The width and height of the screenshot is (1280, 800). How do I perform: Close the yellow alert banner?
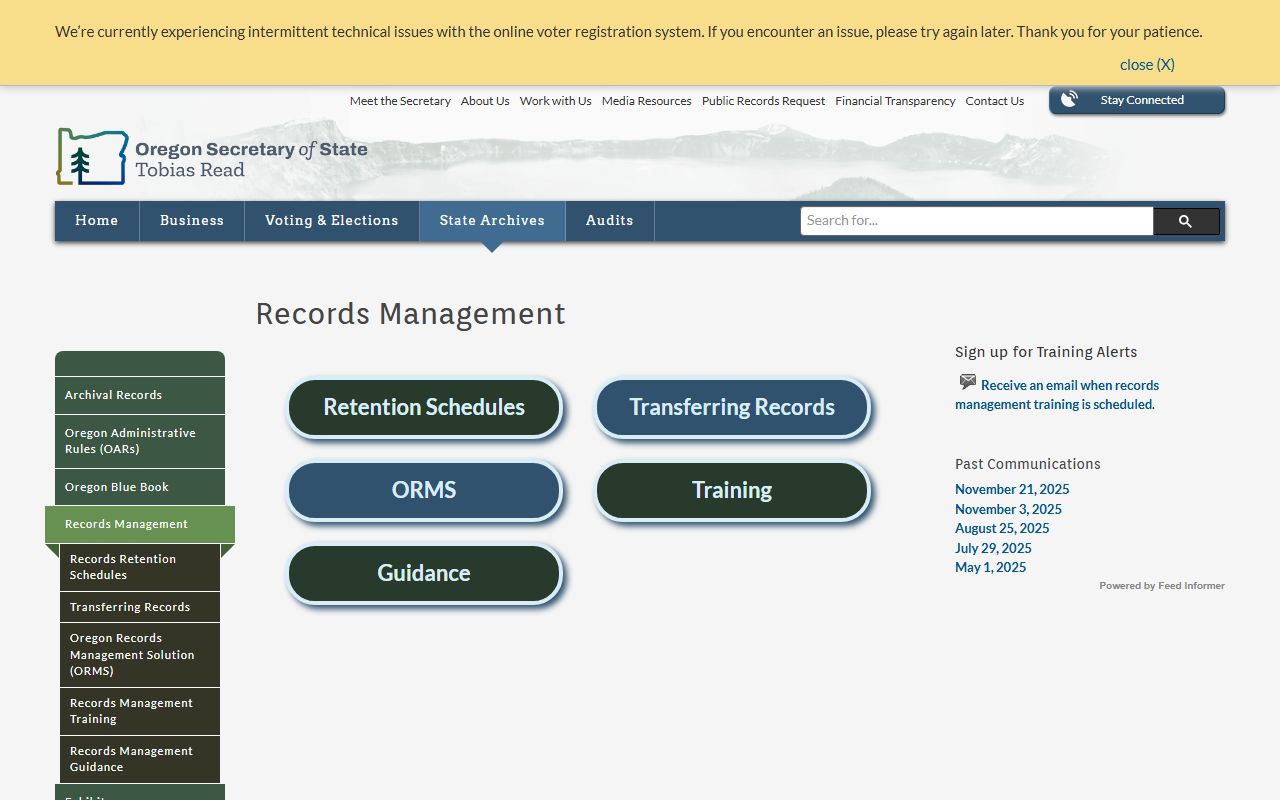click(1147, 64)
